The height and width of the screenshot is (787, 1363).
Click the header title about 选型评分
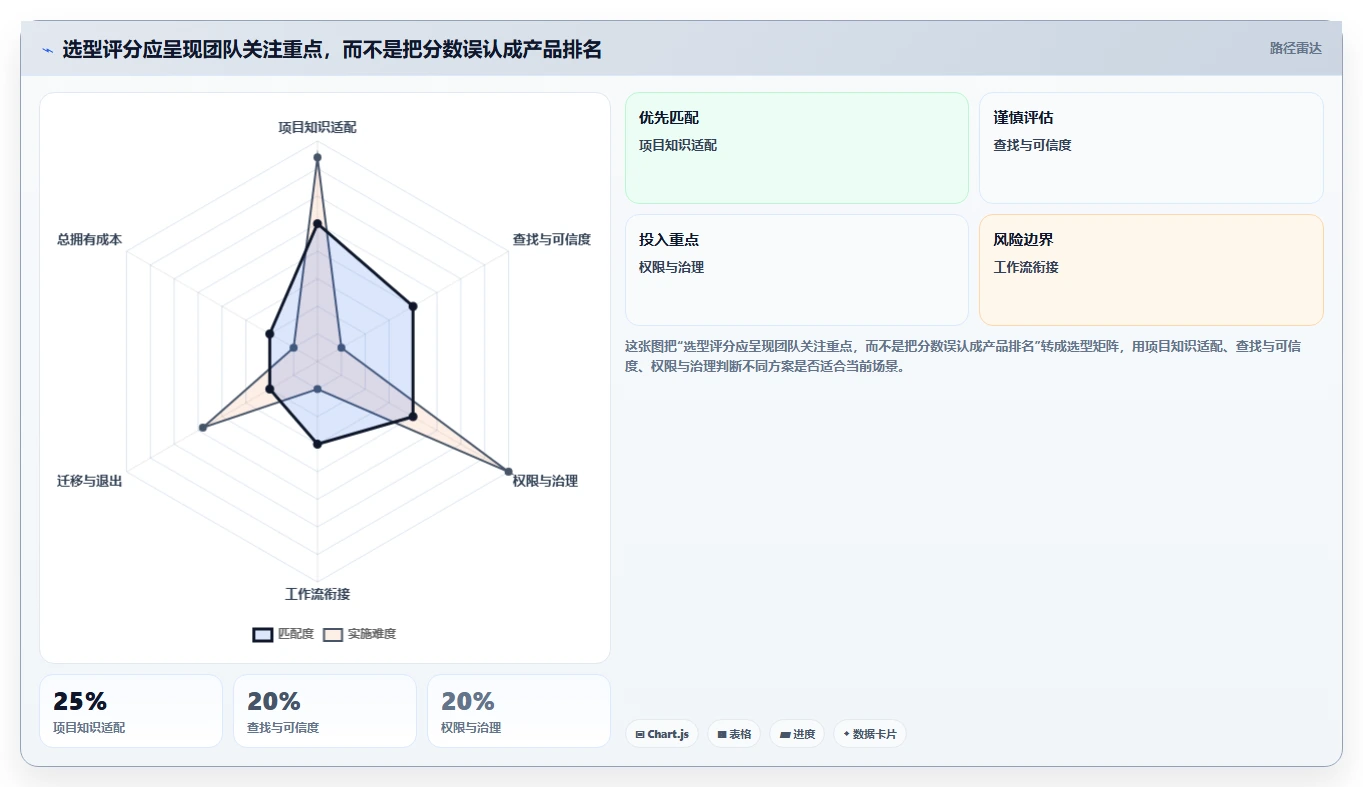point(333,49)
